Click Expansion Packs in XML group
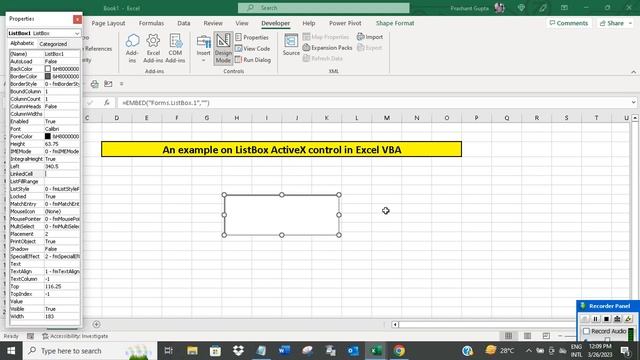The image size is (640, 360). point(327,48)
